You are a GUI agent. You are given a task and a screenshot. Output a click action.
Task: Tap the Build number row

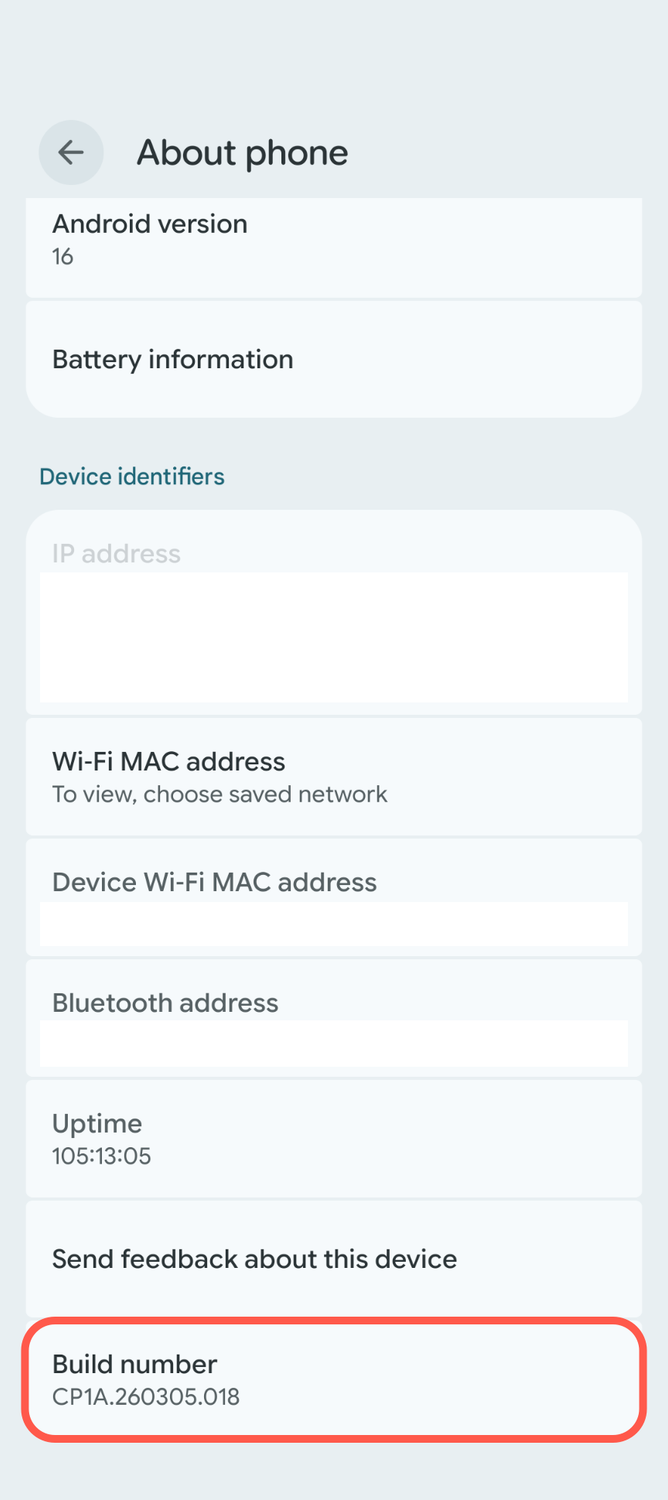tap(334, 1380)
